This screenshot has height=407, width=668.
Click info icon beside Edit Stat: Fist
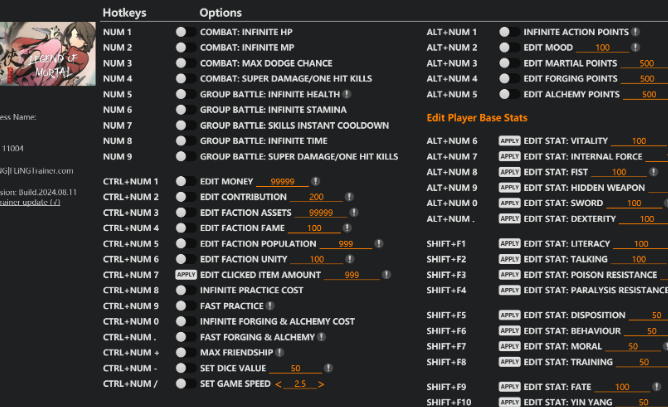click(x=653, y=172)
